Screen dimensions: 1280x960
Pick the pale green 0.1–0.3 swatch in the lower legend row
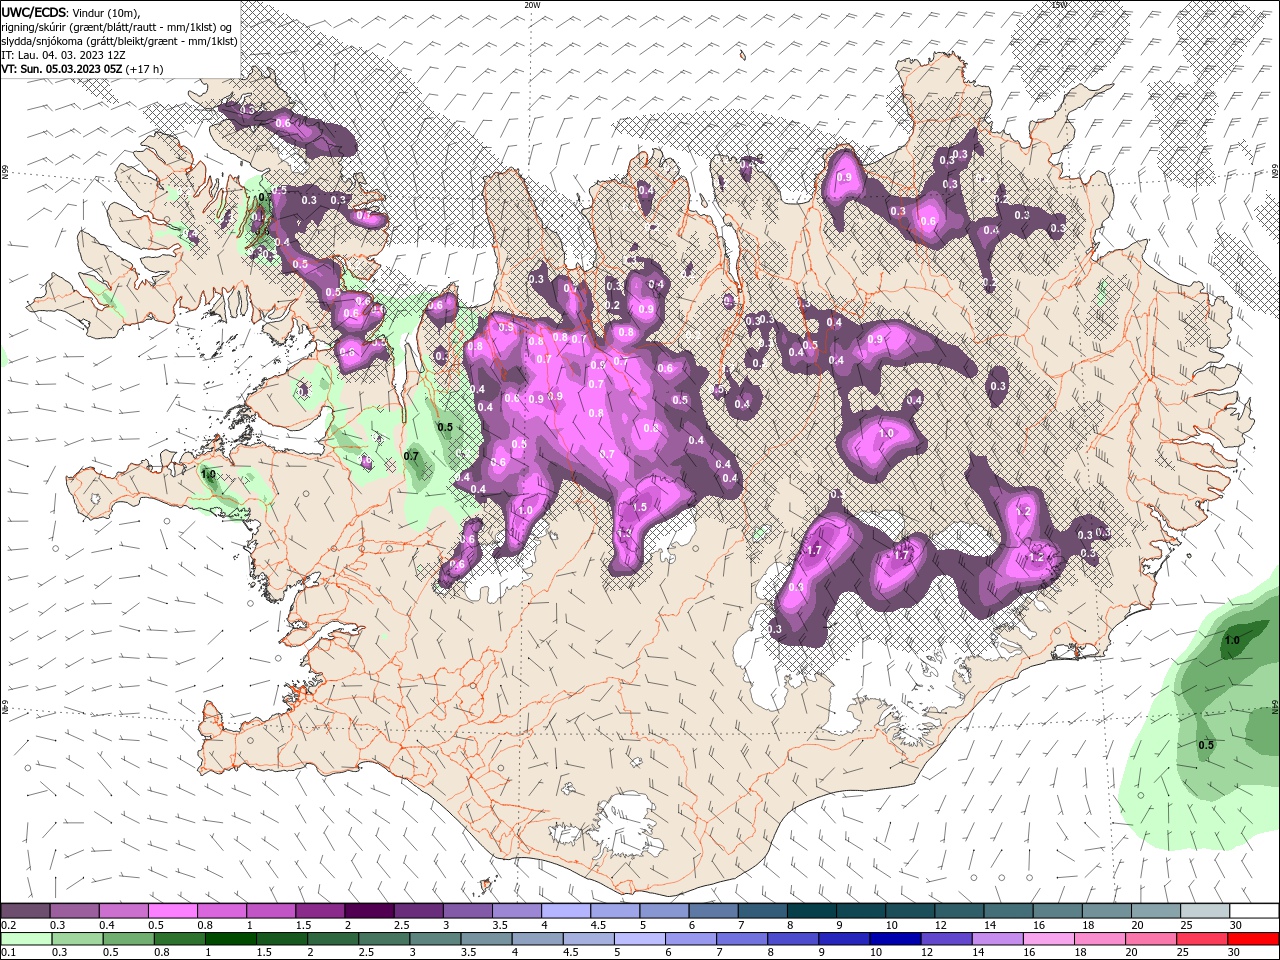pyautogui.click(x=25, y=939)
